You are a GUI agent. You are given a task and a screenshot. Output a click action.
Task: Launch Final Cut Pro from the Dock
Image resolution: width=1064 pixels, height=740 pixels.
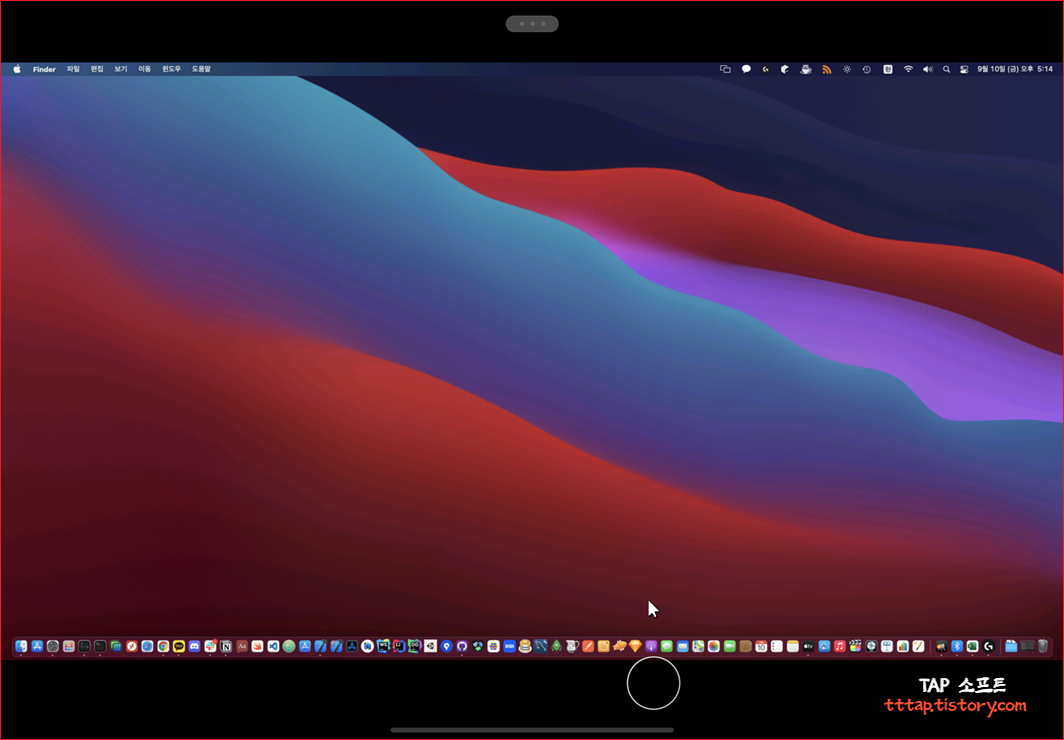point(855,646)
